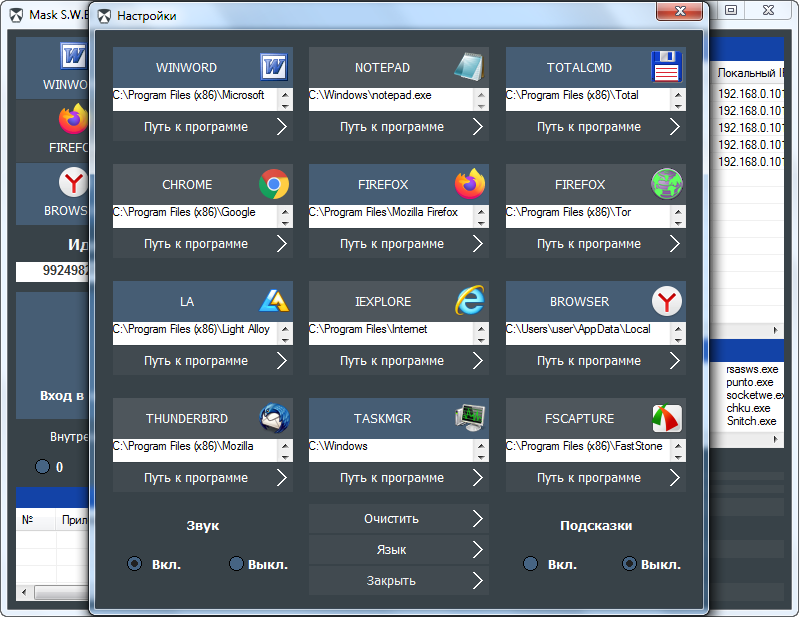
Task: Open Язык language selection
Action: pyautogui.click(x=398, y=550)
